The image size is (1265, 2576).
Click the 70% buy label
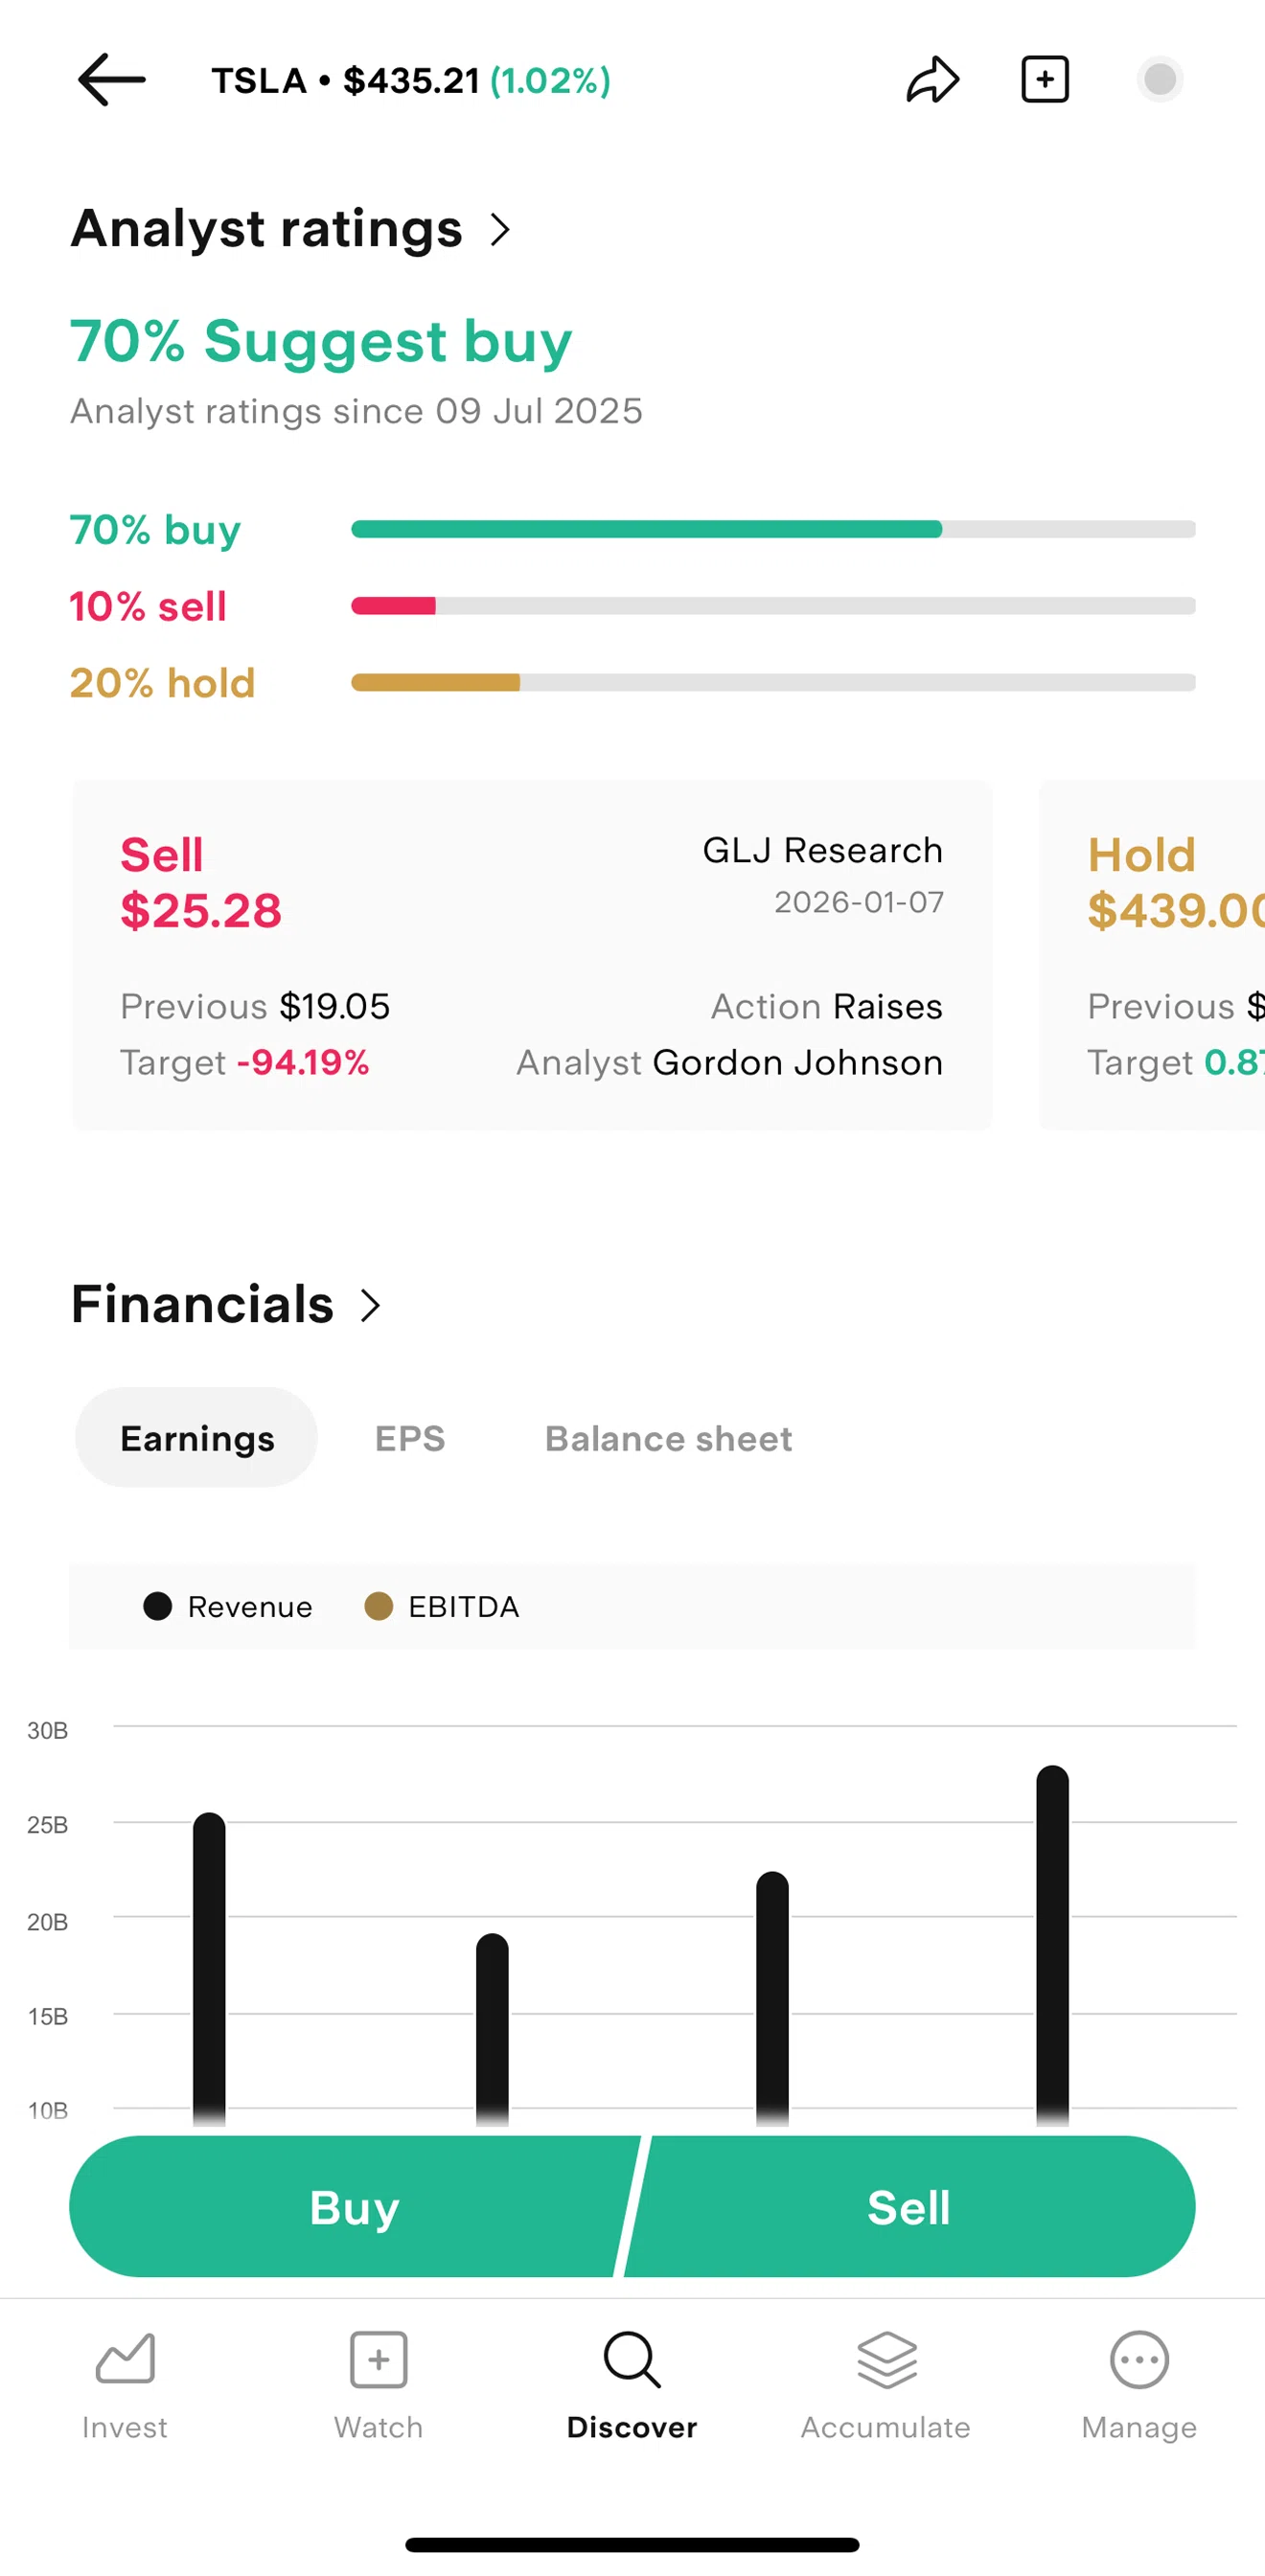(155, 530)
